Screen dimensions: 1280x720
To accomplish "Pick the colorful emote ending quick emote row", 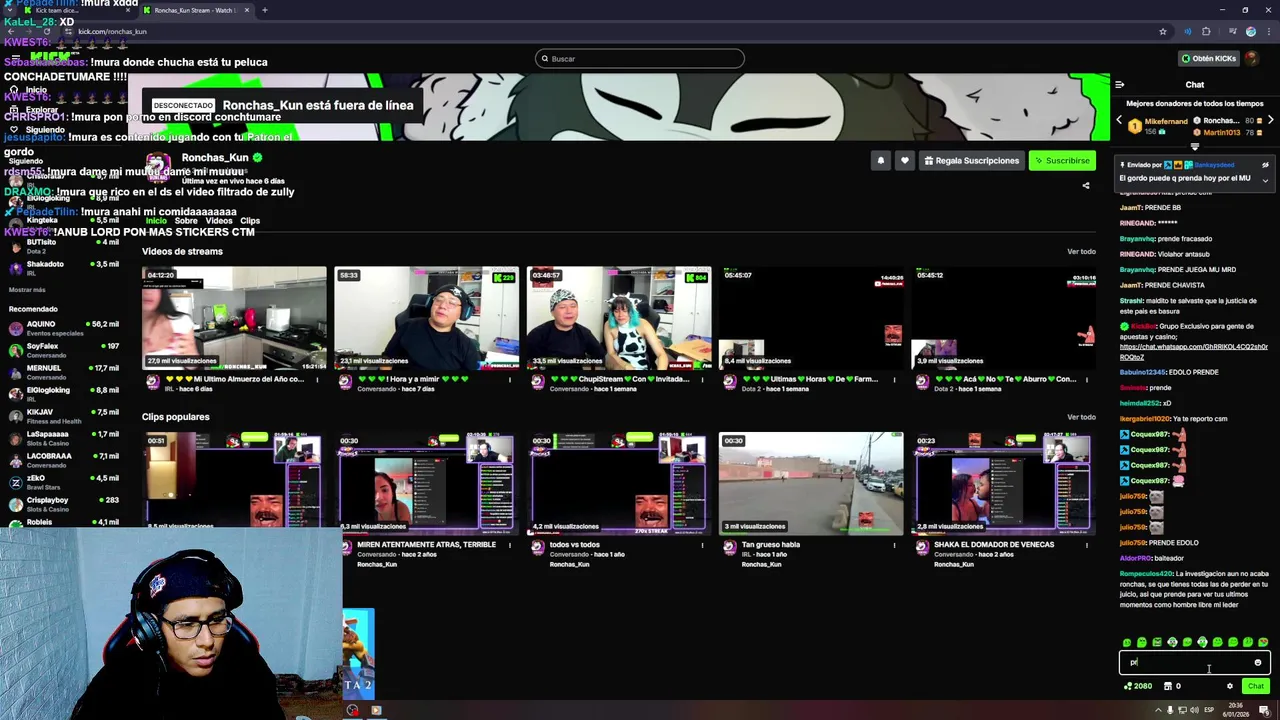I will [1263, 642].
